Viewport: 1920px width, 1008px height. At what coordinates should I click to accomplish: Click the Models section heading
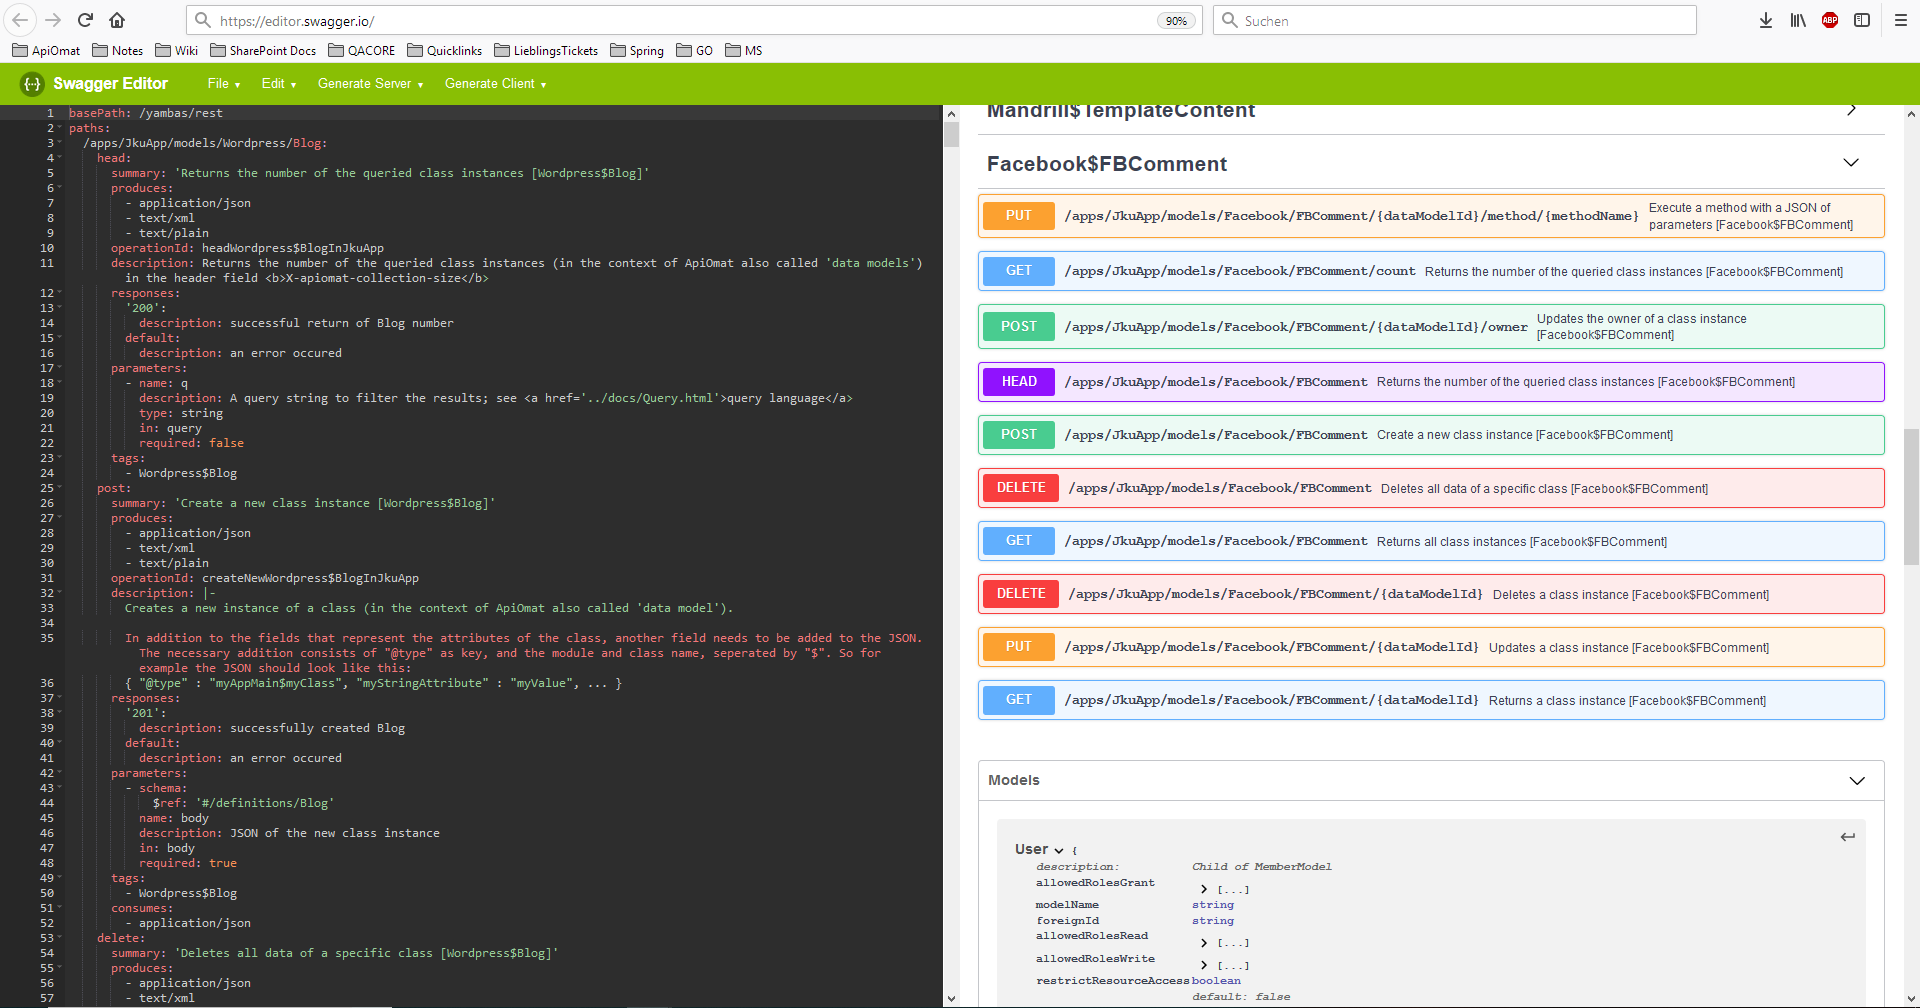click(1014, 780)
